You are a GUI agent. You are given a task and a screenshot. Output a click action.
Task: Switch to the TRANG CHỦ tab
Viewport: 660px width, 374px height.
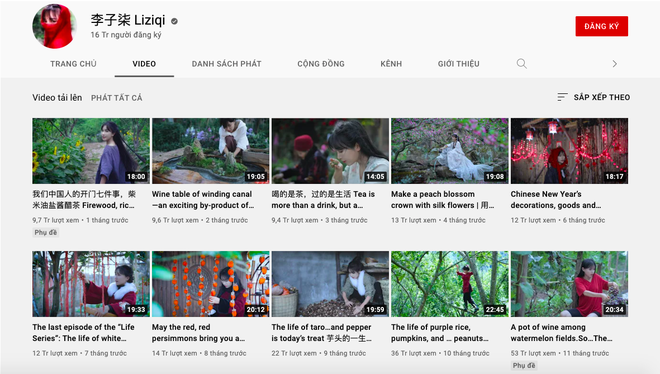73,64
